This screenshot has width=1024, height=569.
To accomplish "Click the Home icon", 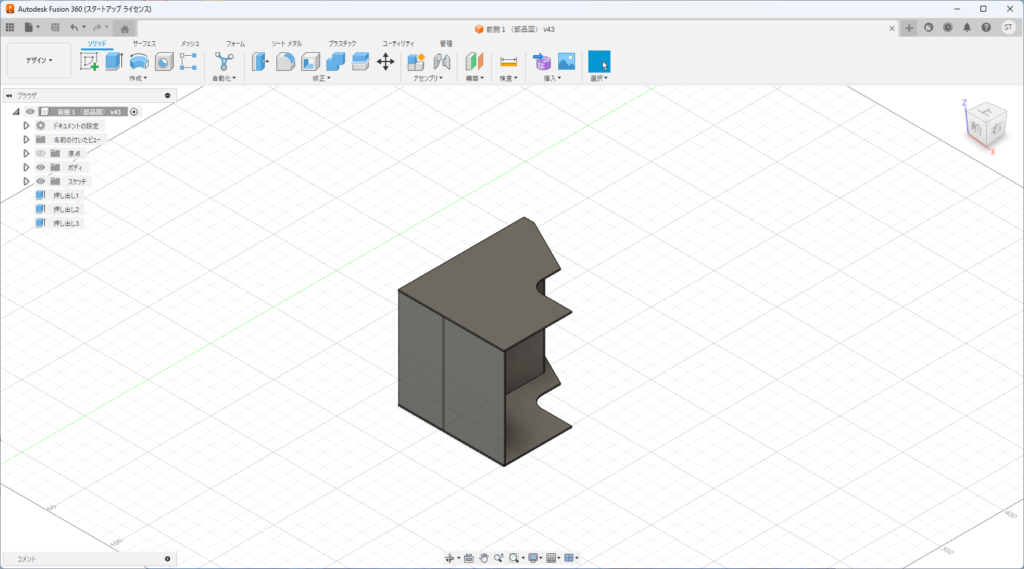I will (x=125, y=28).
